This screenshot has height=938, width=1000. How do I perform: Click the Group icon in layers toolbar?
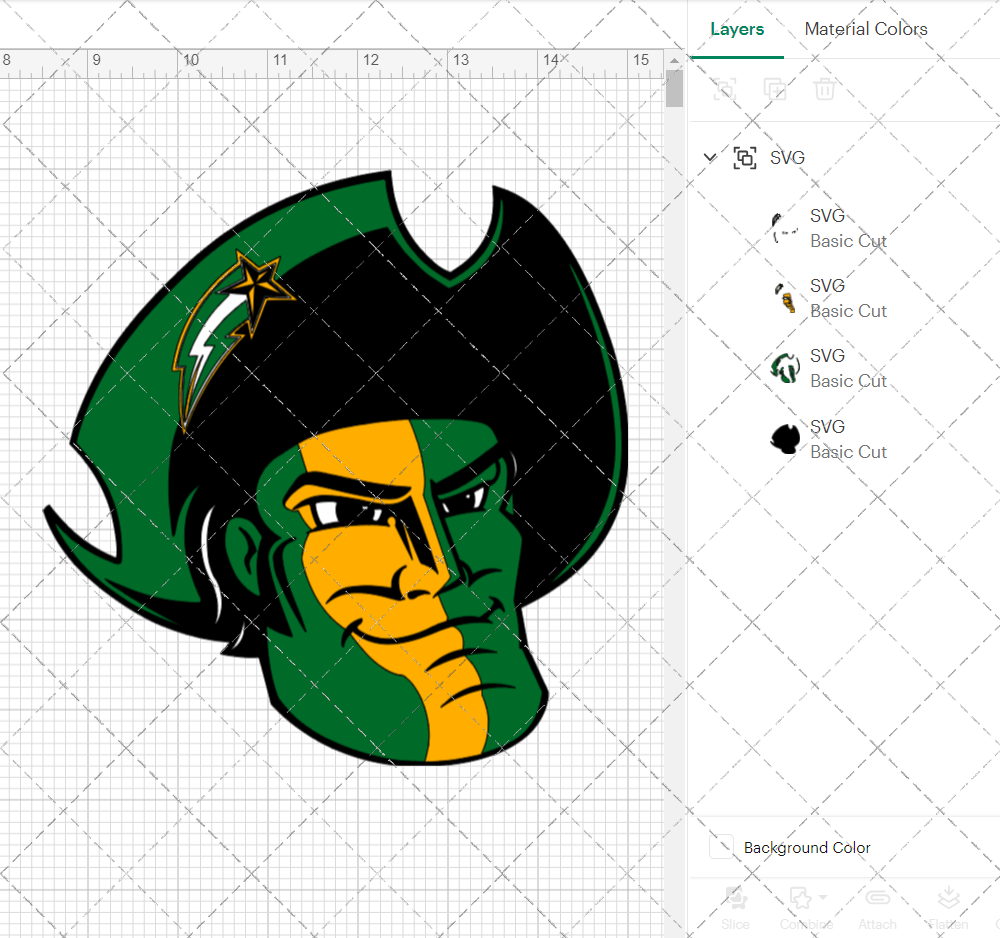(724, 89)
